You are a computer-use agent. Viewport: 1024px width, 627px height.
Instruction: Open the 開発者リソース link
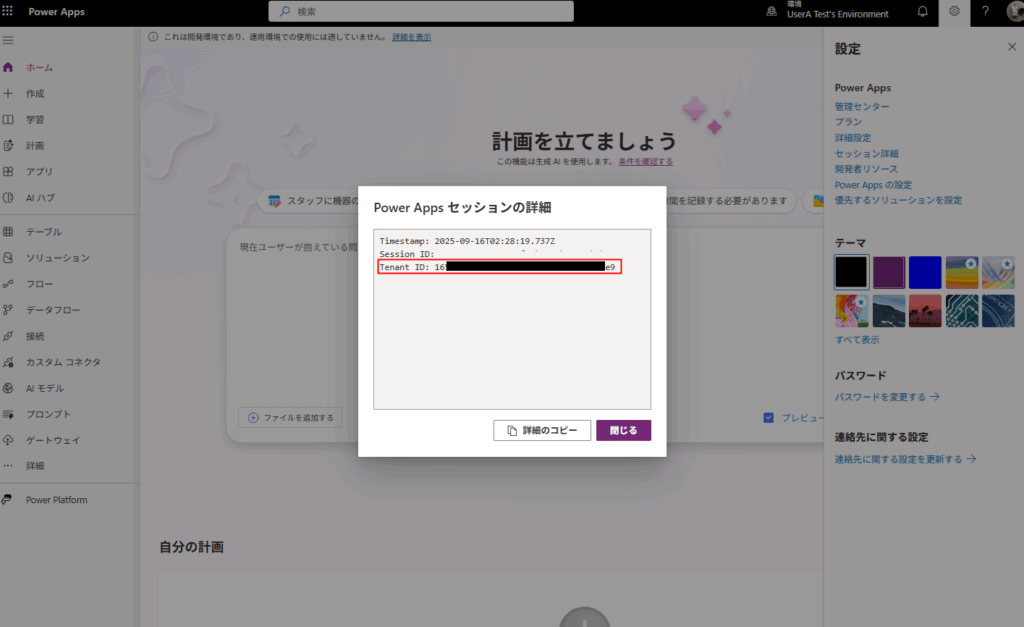point(866,169)
